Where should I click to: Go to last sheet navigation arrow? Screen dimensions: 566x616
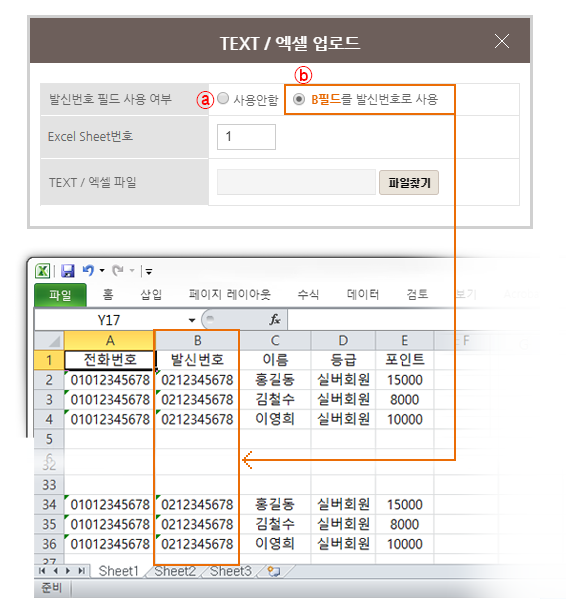[x=81, y=571]
